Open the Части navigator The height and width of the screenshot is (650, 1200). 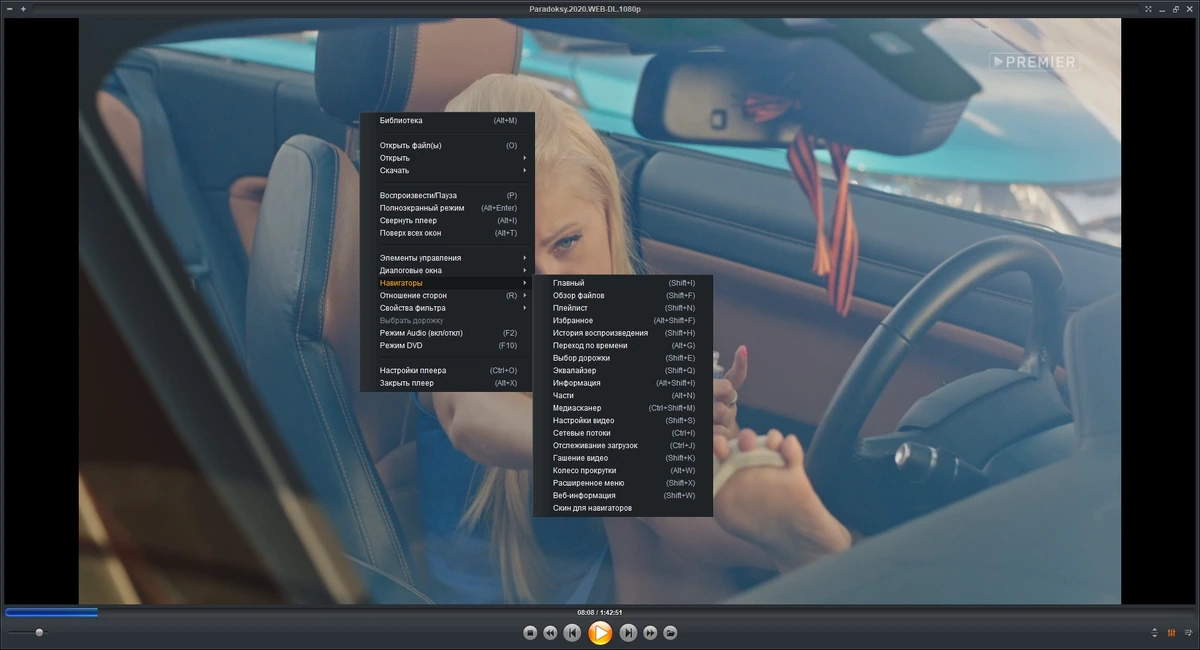pyautogui.click(x=623, y=395)
